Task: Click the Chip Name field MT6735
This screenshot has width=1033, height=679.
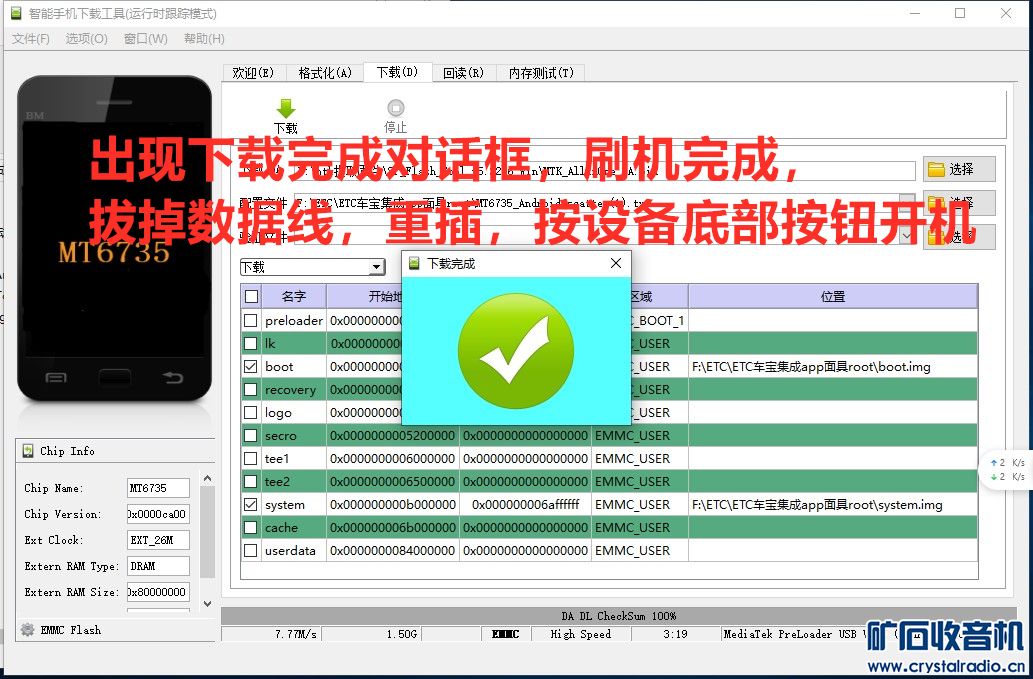Action: pos(158,488)
